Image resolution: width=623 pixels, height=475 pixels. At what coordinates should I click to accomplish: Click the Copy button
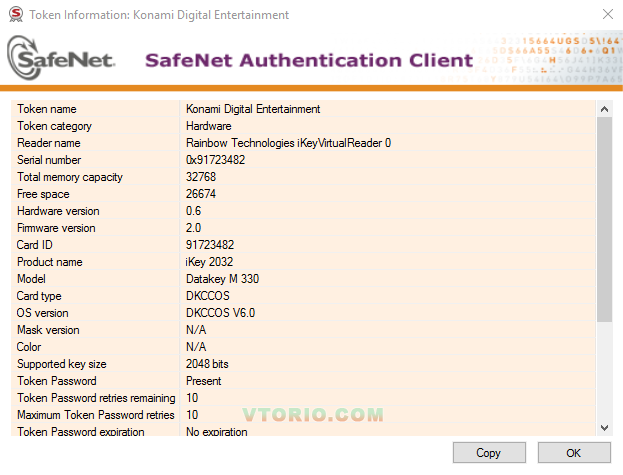click(488, 453)
